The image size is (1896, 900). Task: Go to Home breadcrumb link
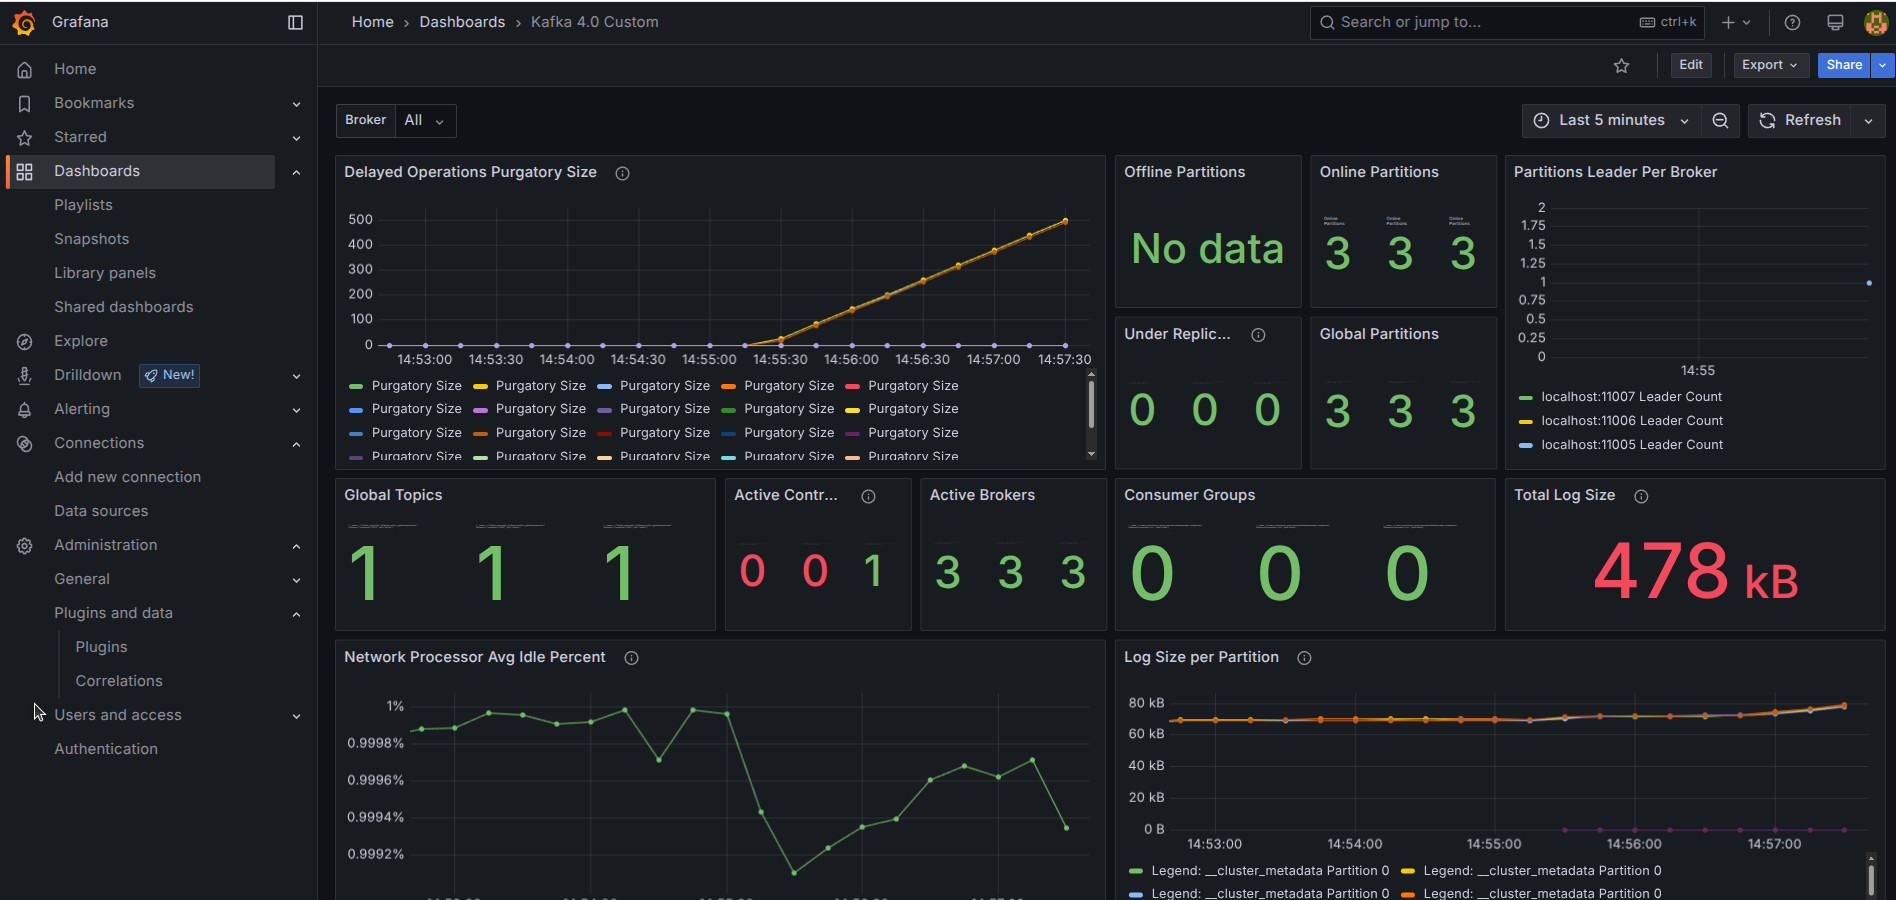pos(372,22)
